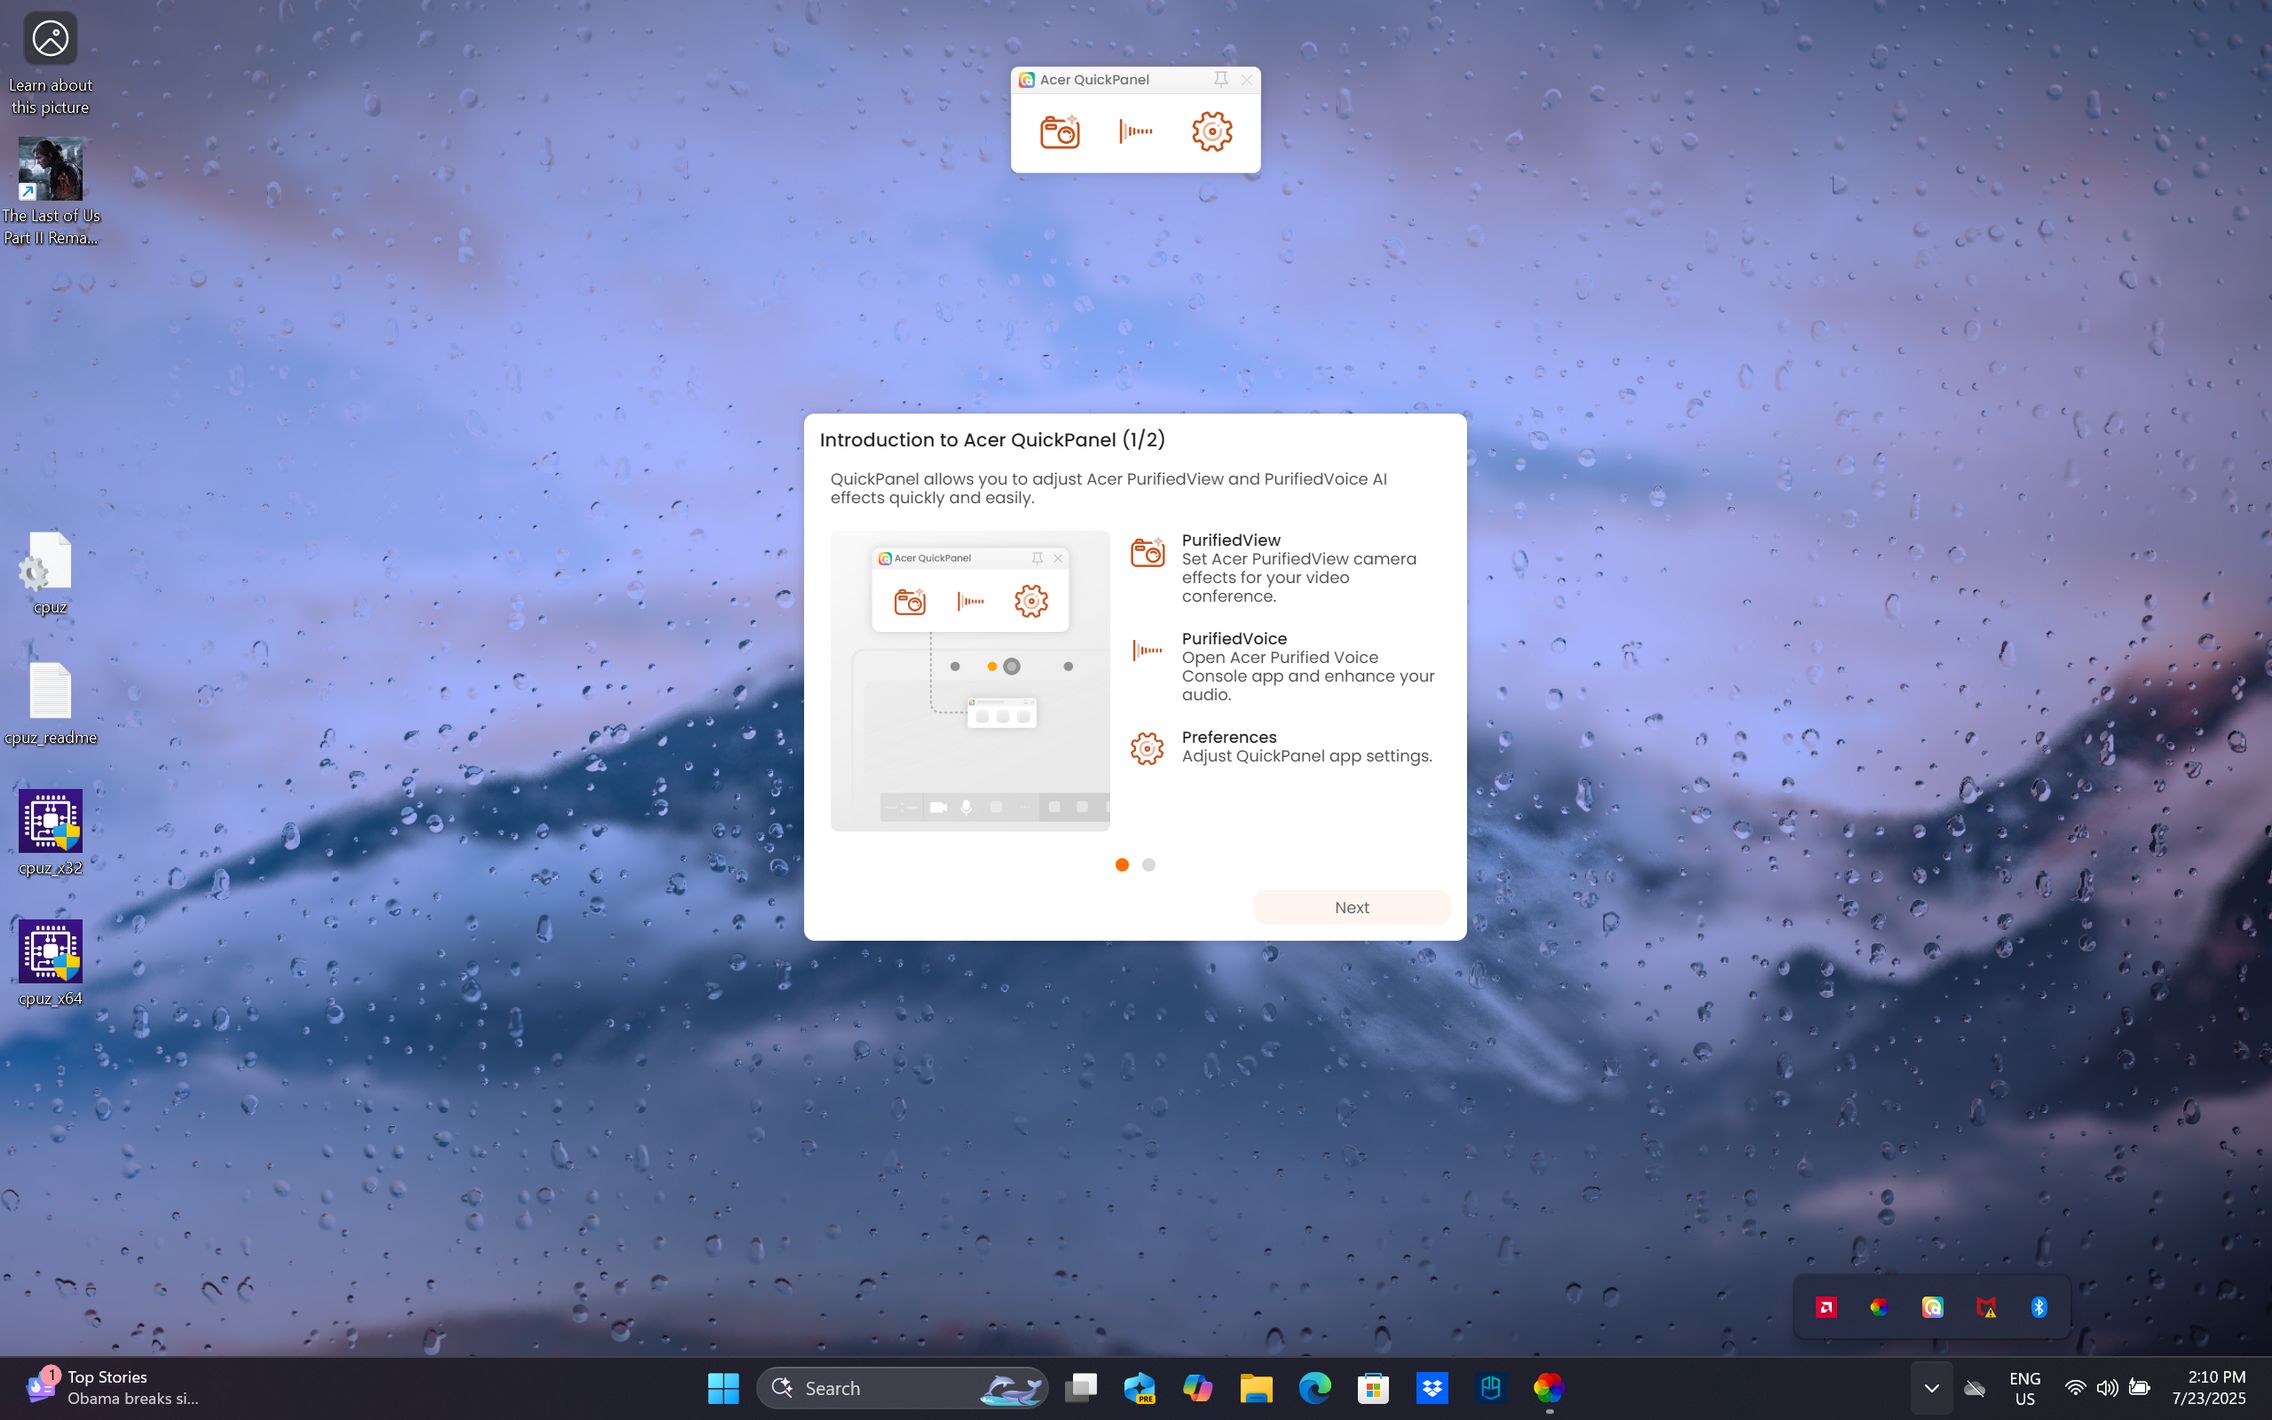Click the taskbar Search box

901,1388
